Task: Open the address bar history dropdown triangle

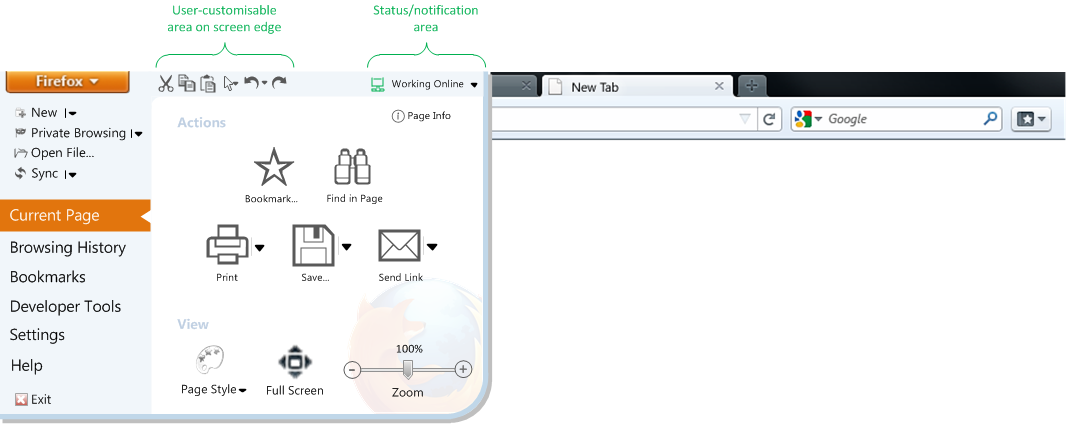Action: 745,119
